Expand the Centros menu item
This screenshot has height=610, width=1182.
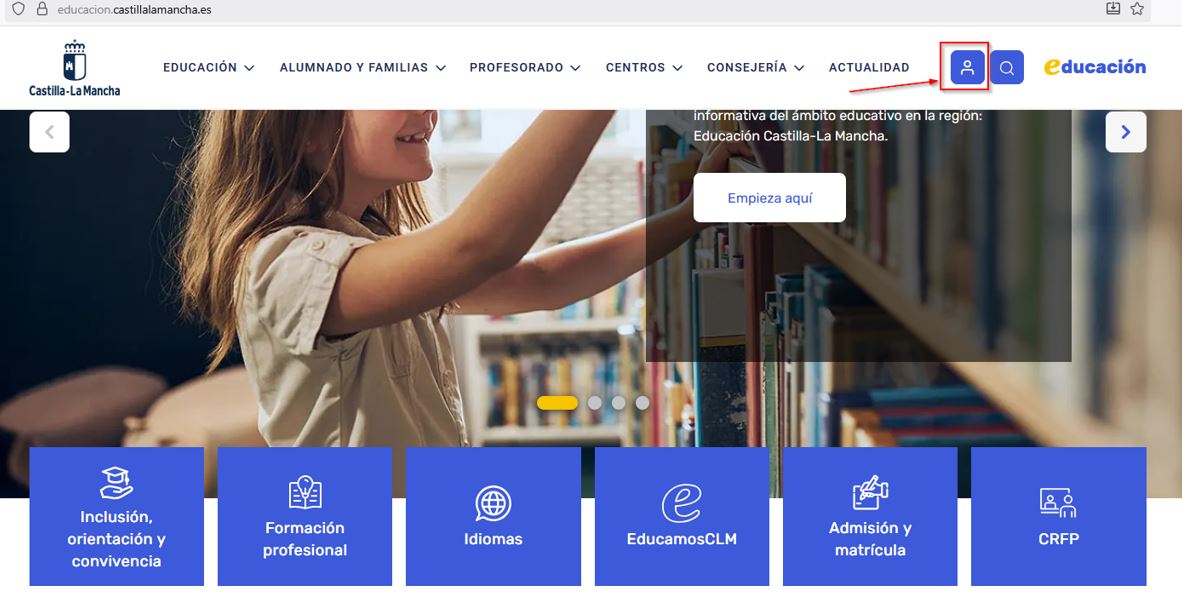point(644,67)
